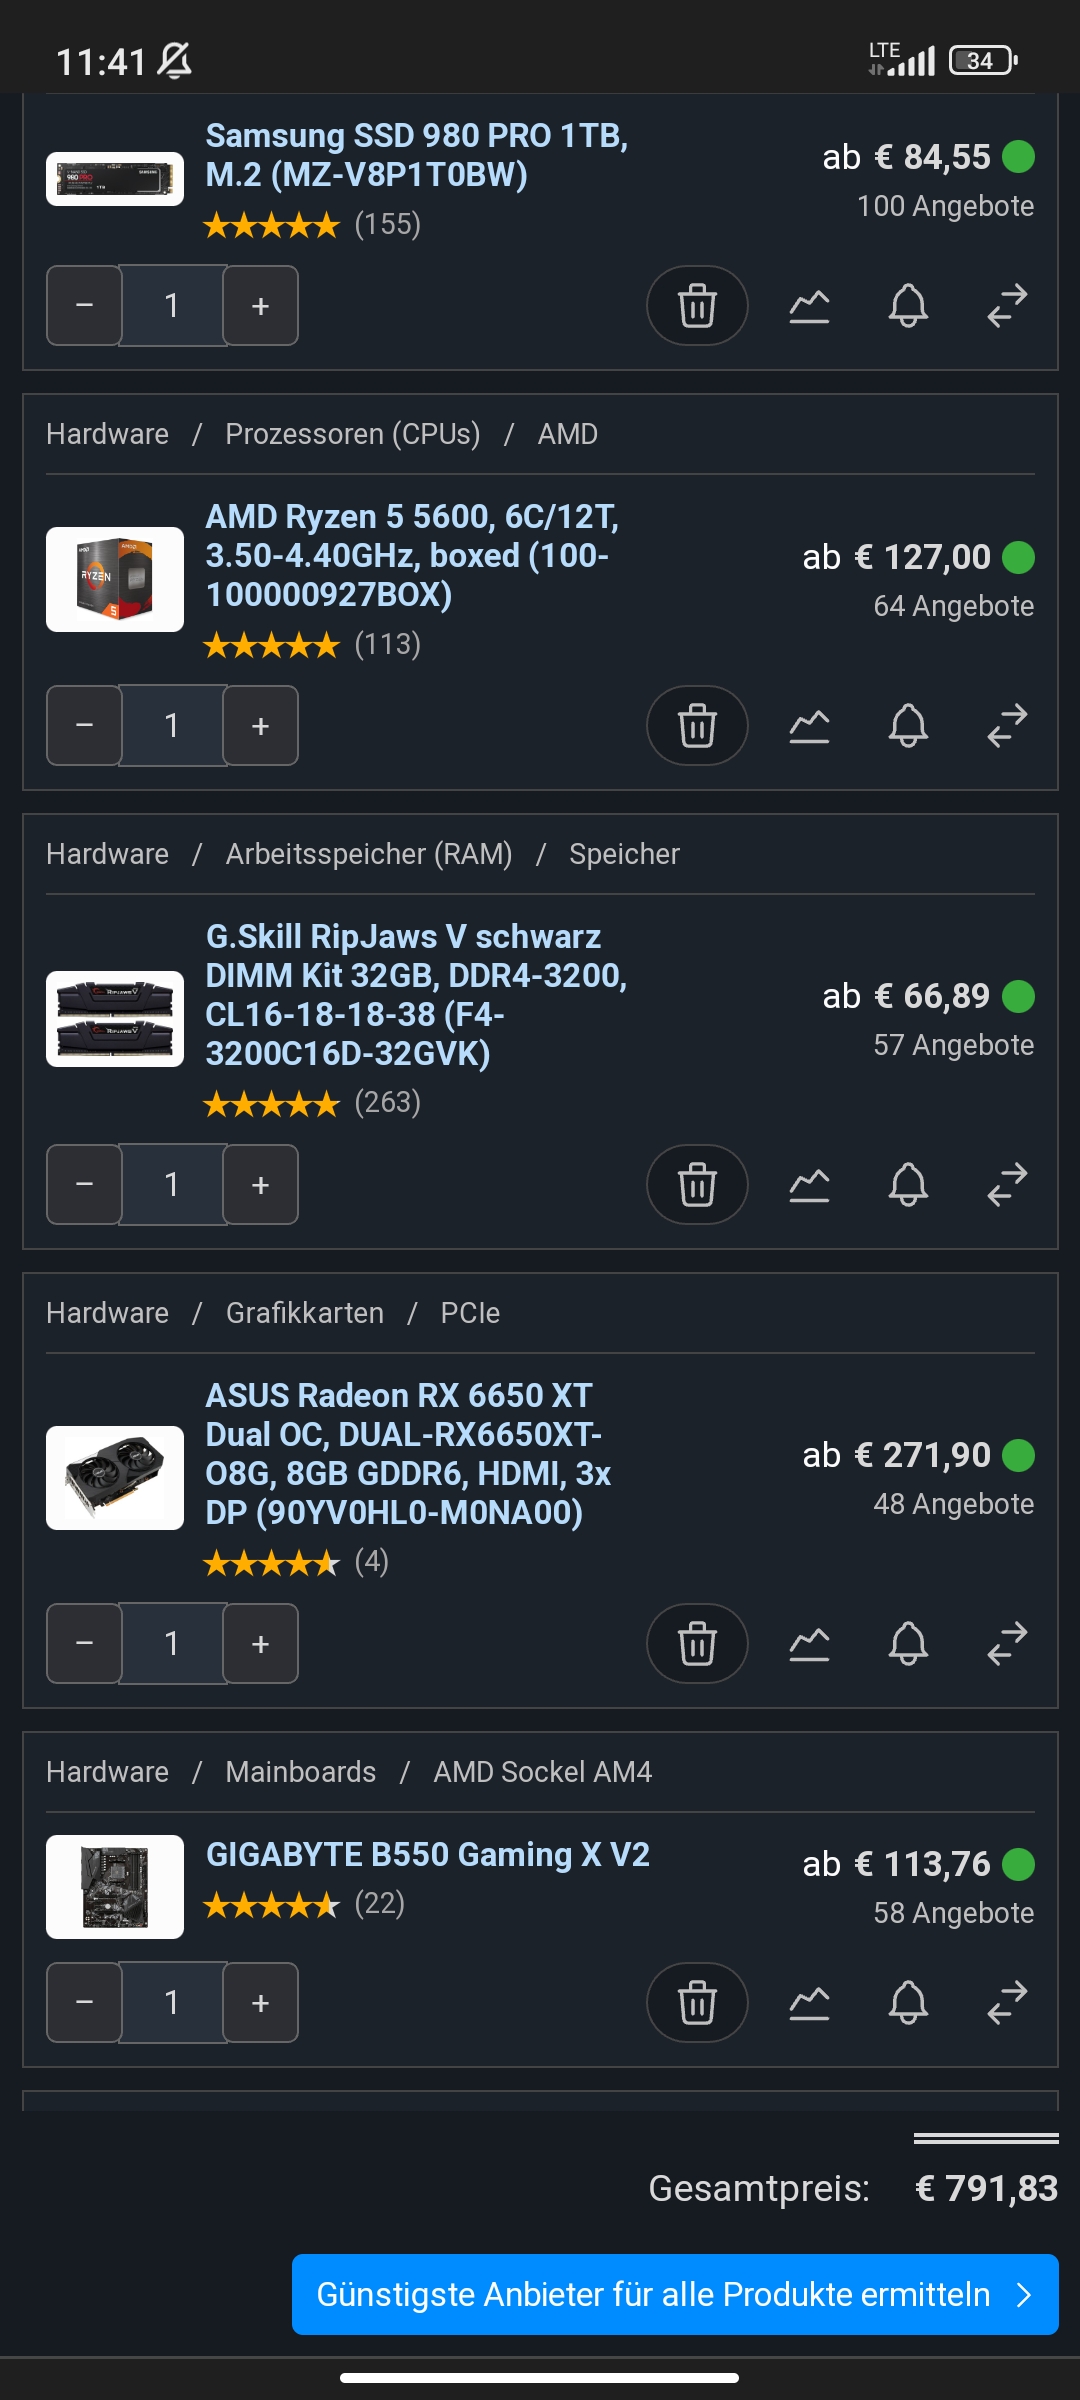Viewport: 1080px width, 2400px height.
Task: Tap swap arrows icon for AMD Ryzen 5 5600
Action: pyautogui.click(x=1007, y=725)
